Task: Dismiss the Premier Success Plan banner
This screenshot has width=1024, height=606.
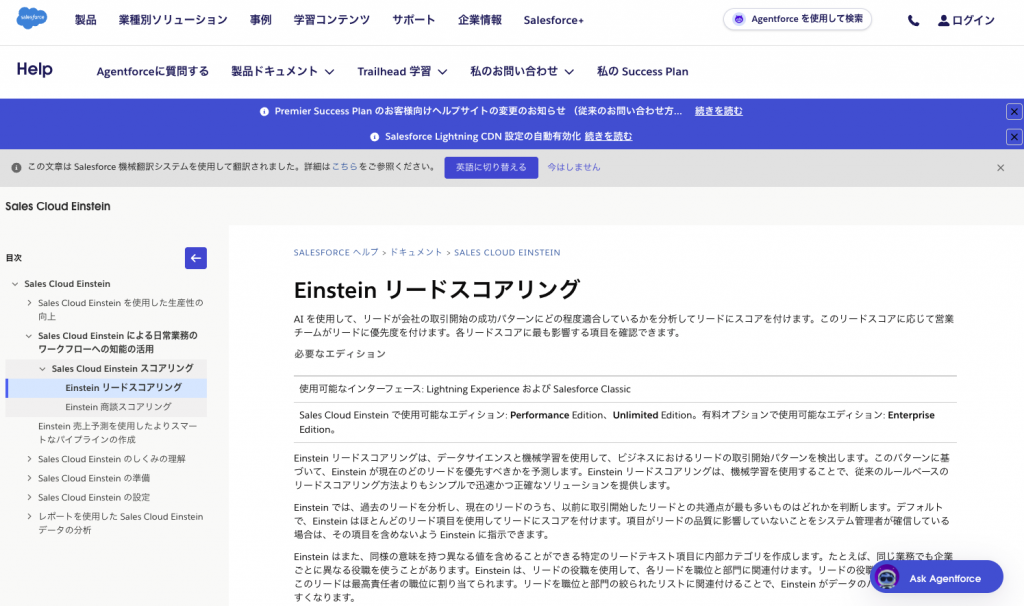Action: [1013, 111]
